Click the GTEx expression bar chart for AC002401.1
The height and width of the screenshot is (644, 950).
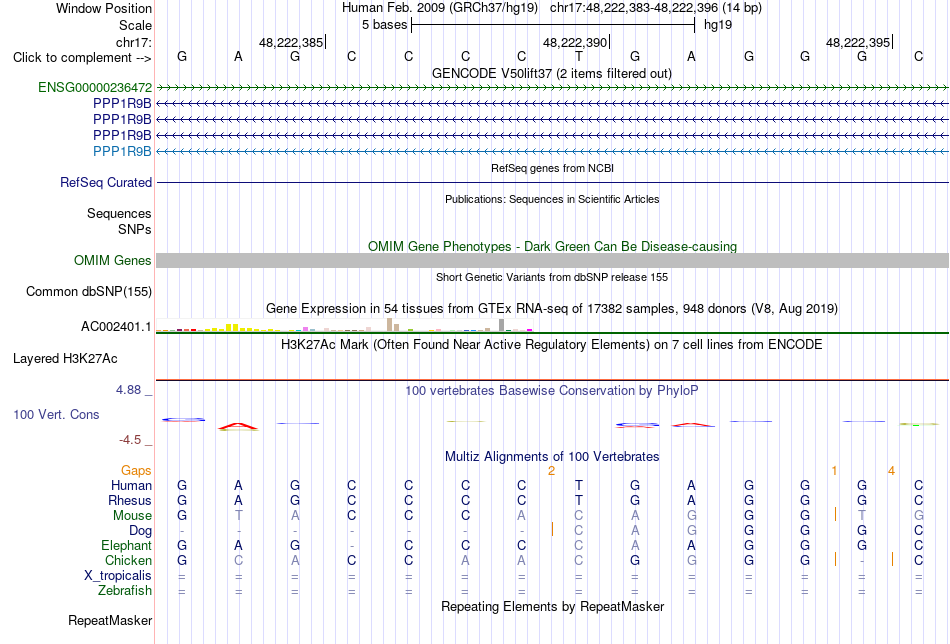344,325
